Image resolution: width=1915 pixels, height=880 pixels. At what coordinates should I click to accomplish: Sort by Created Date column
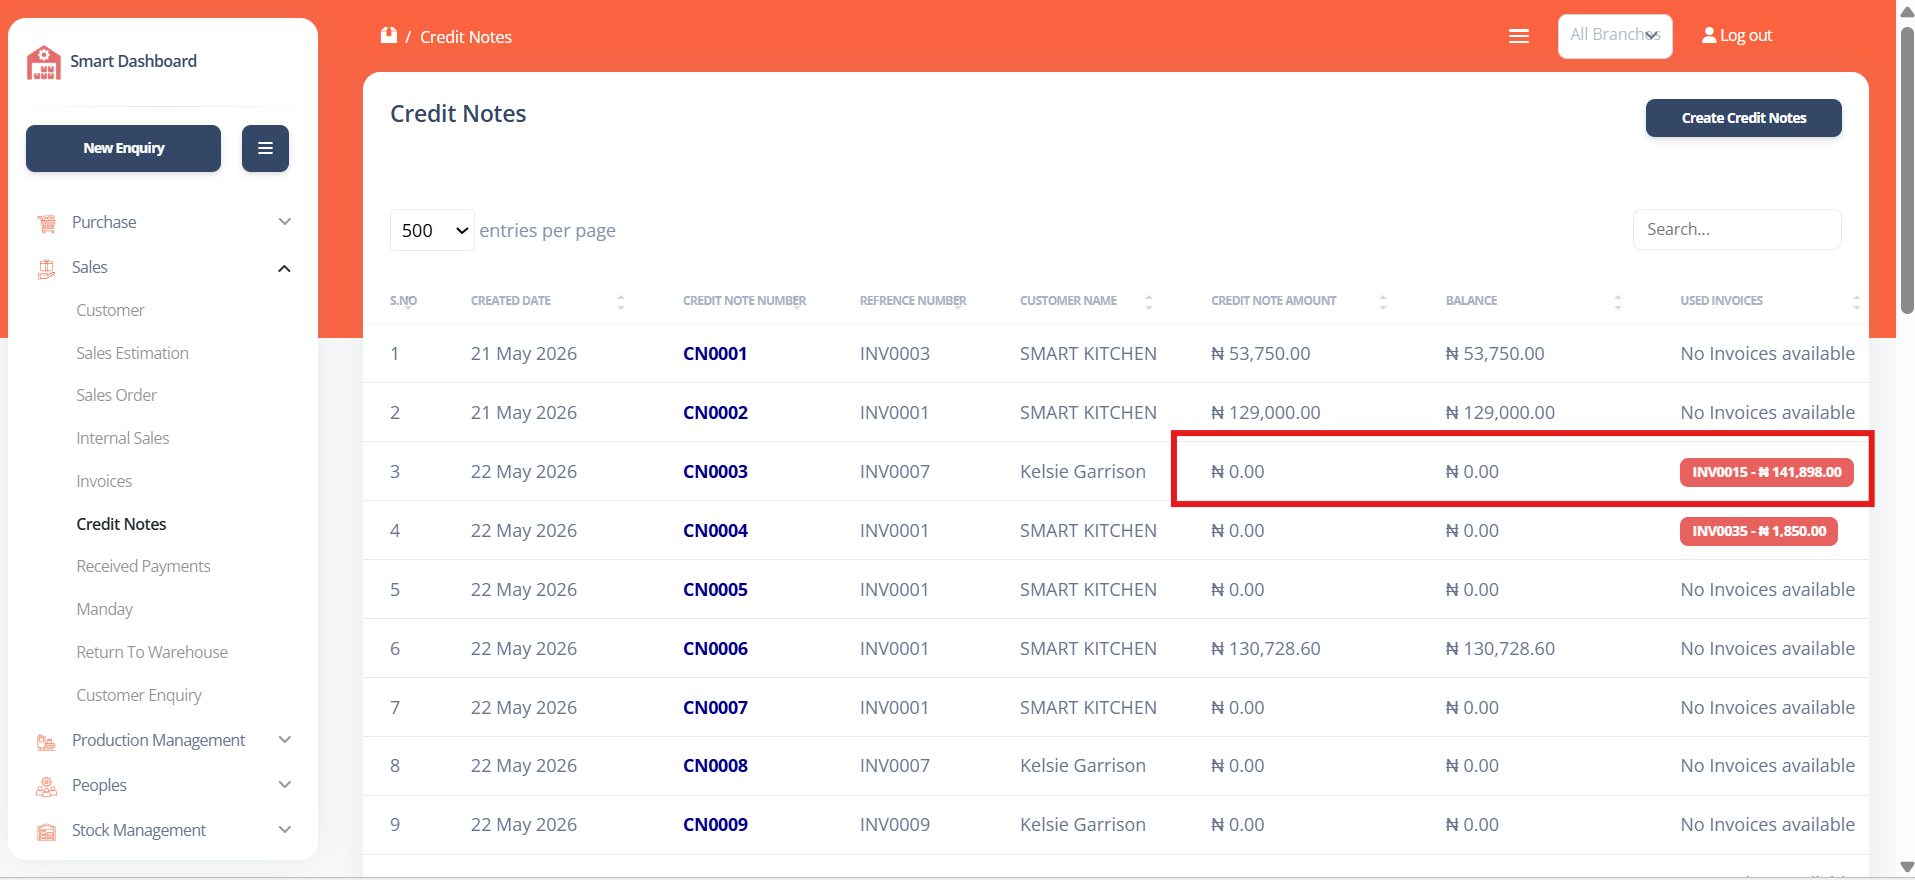620,301
